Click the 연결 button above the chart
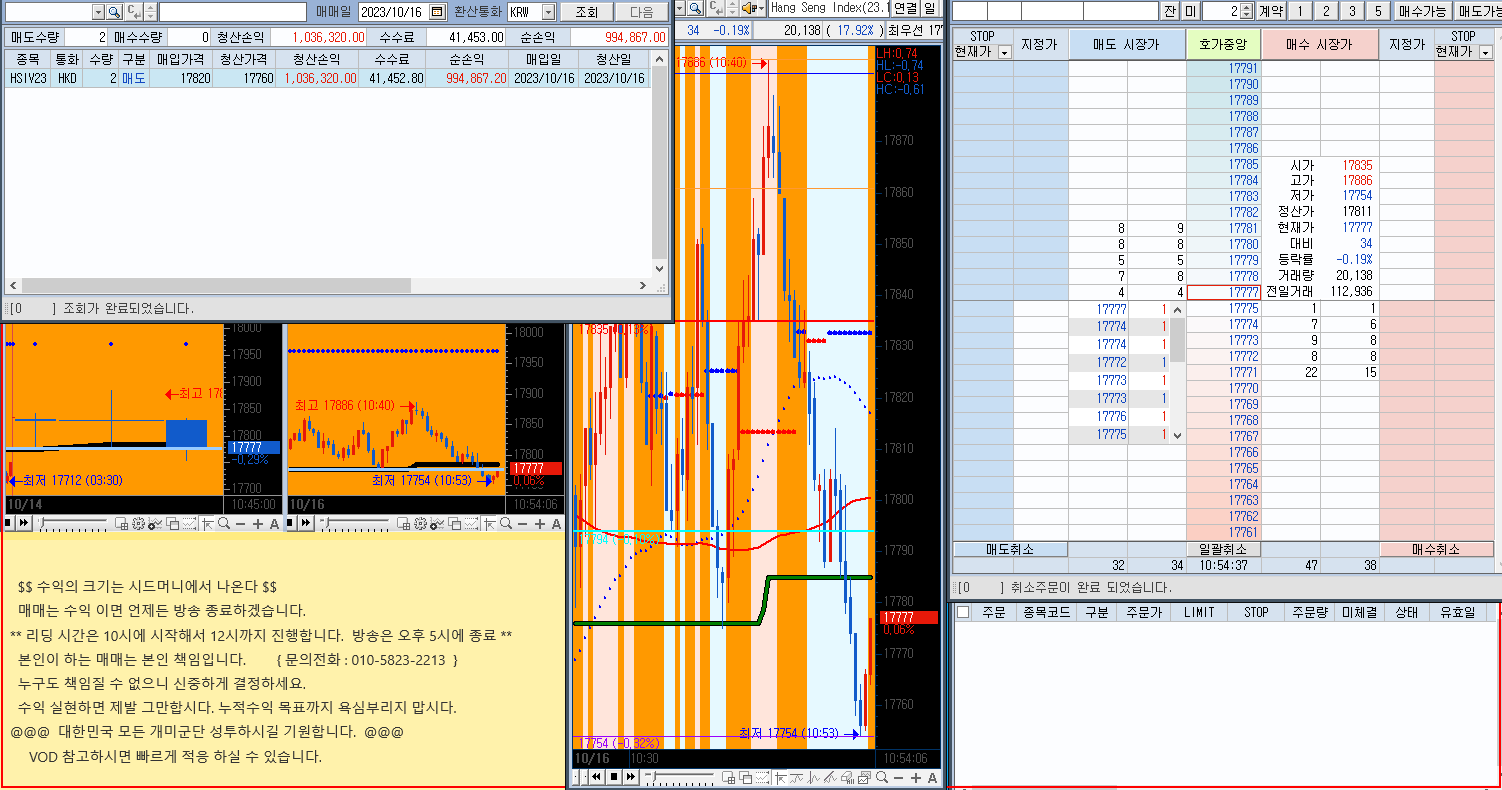The image size is (1502, 790). (904, 8)
